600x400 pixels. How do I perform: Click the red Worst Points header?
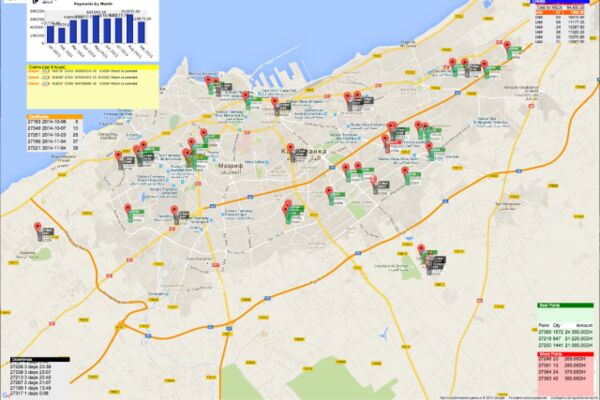566,355
